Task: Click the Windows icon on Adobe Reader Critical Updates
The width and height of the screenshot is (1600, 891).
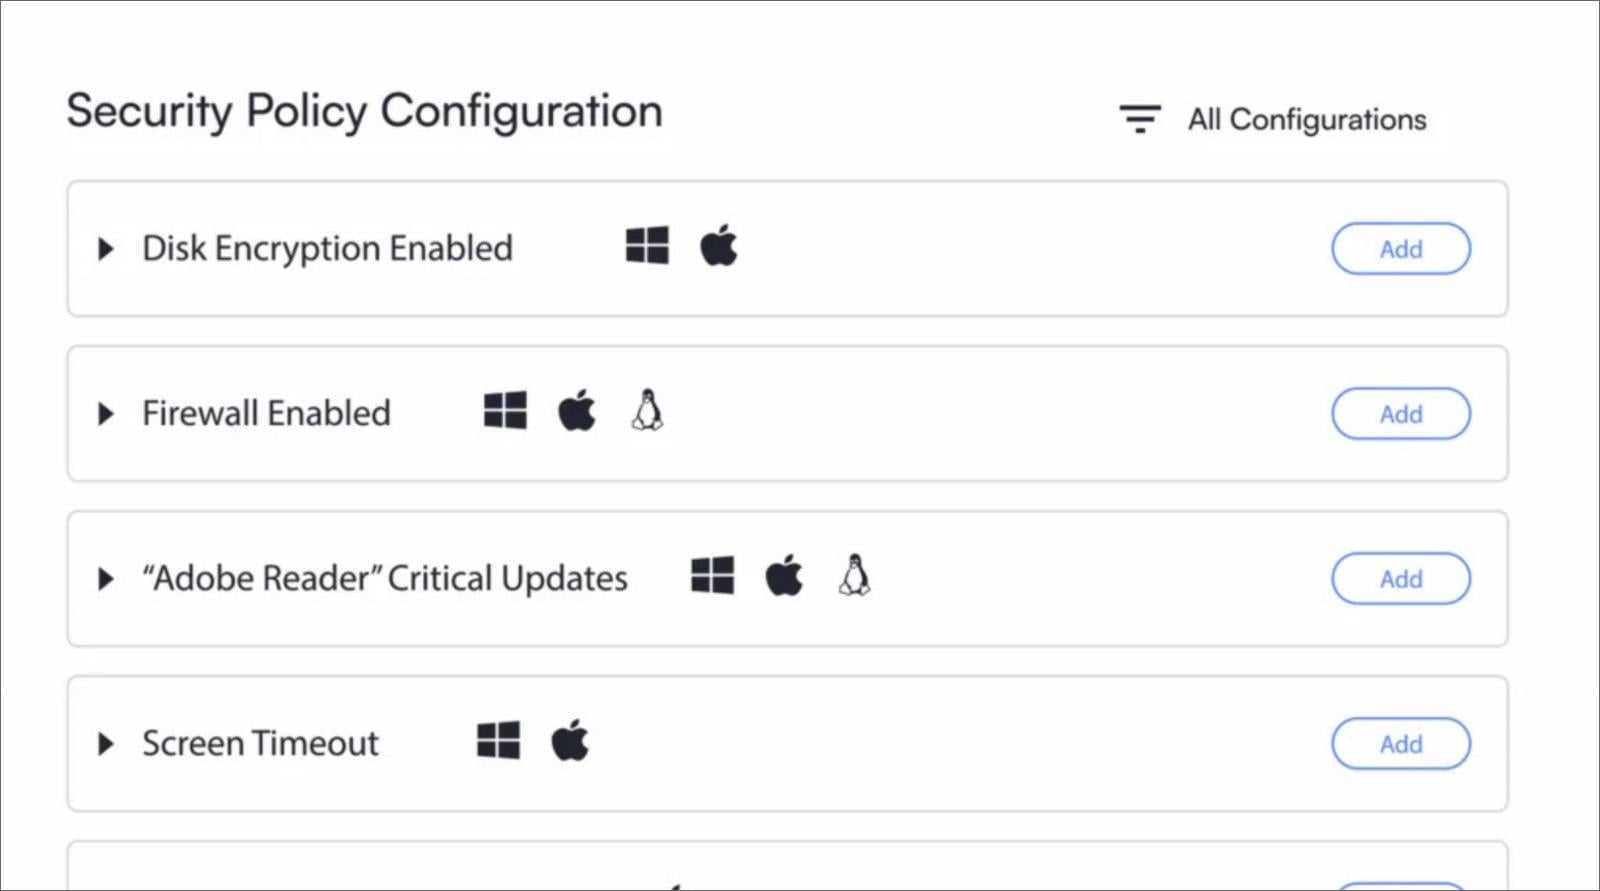Action: tap(712, 575)
